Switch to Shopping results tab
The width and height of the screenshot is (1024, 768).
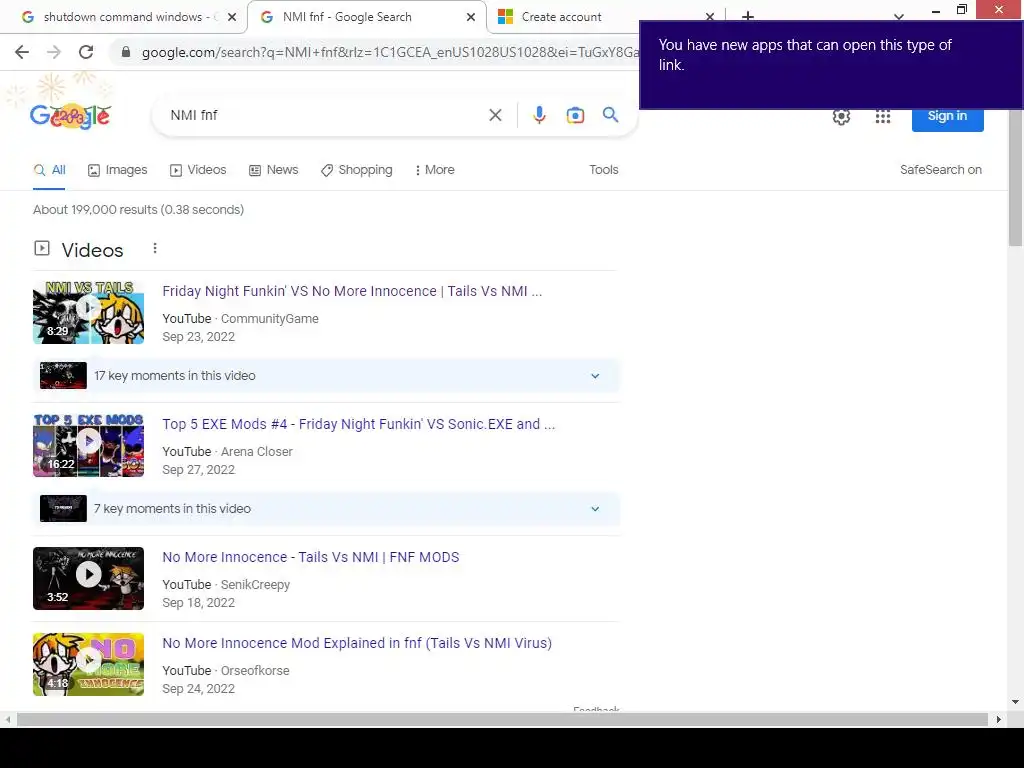(357, 170)
